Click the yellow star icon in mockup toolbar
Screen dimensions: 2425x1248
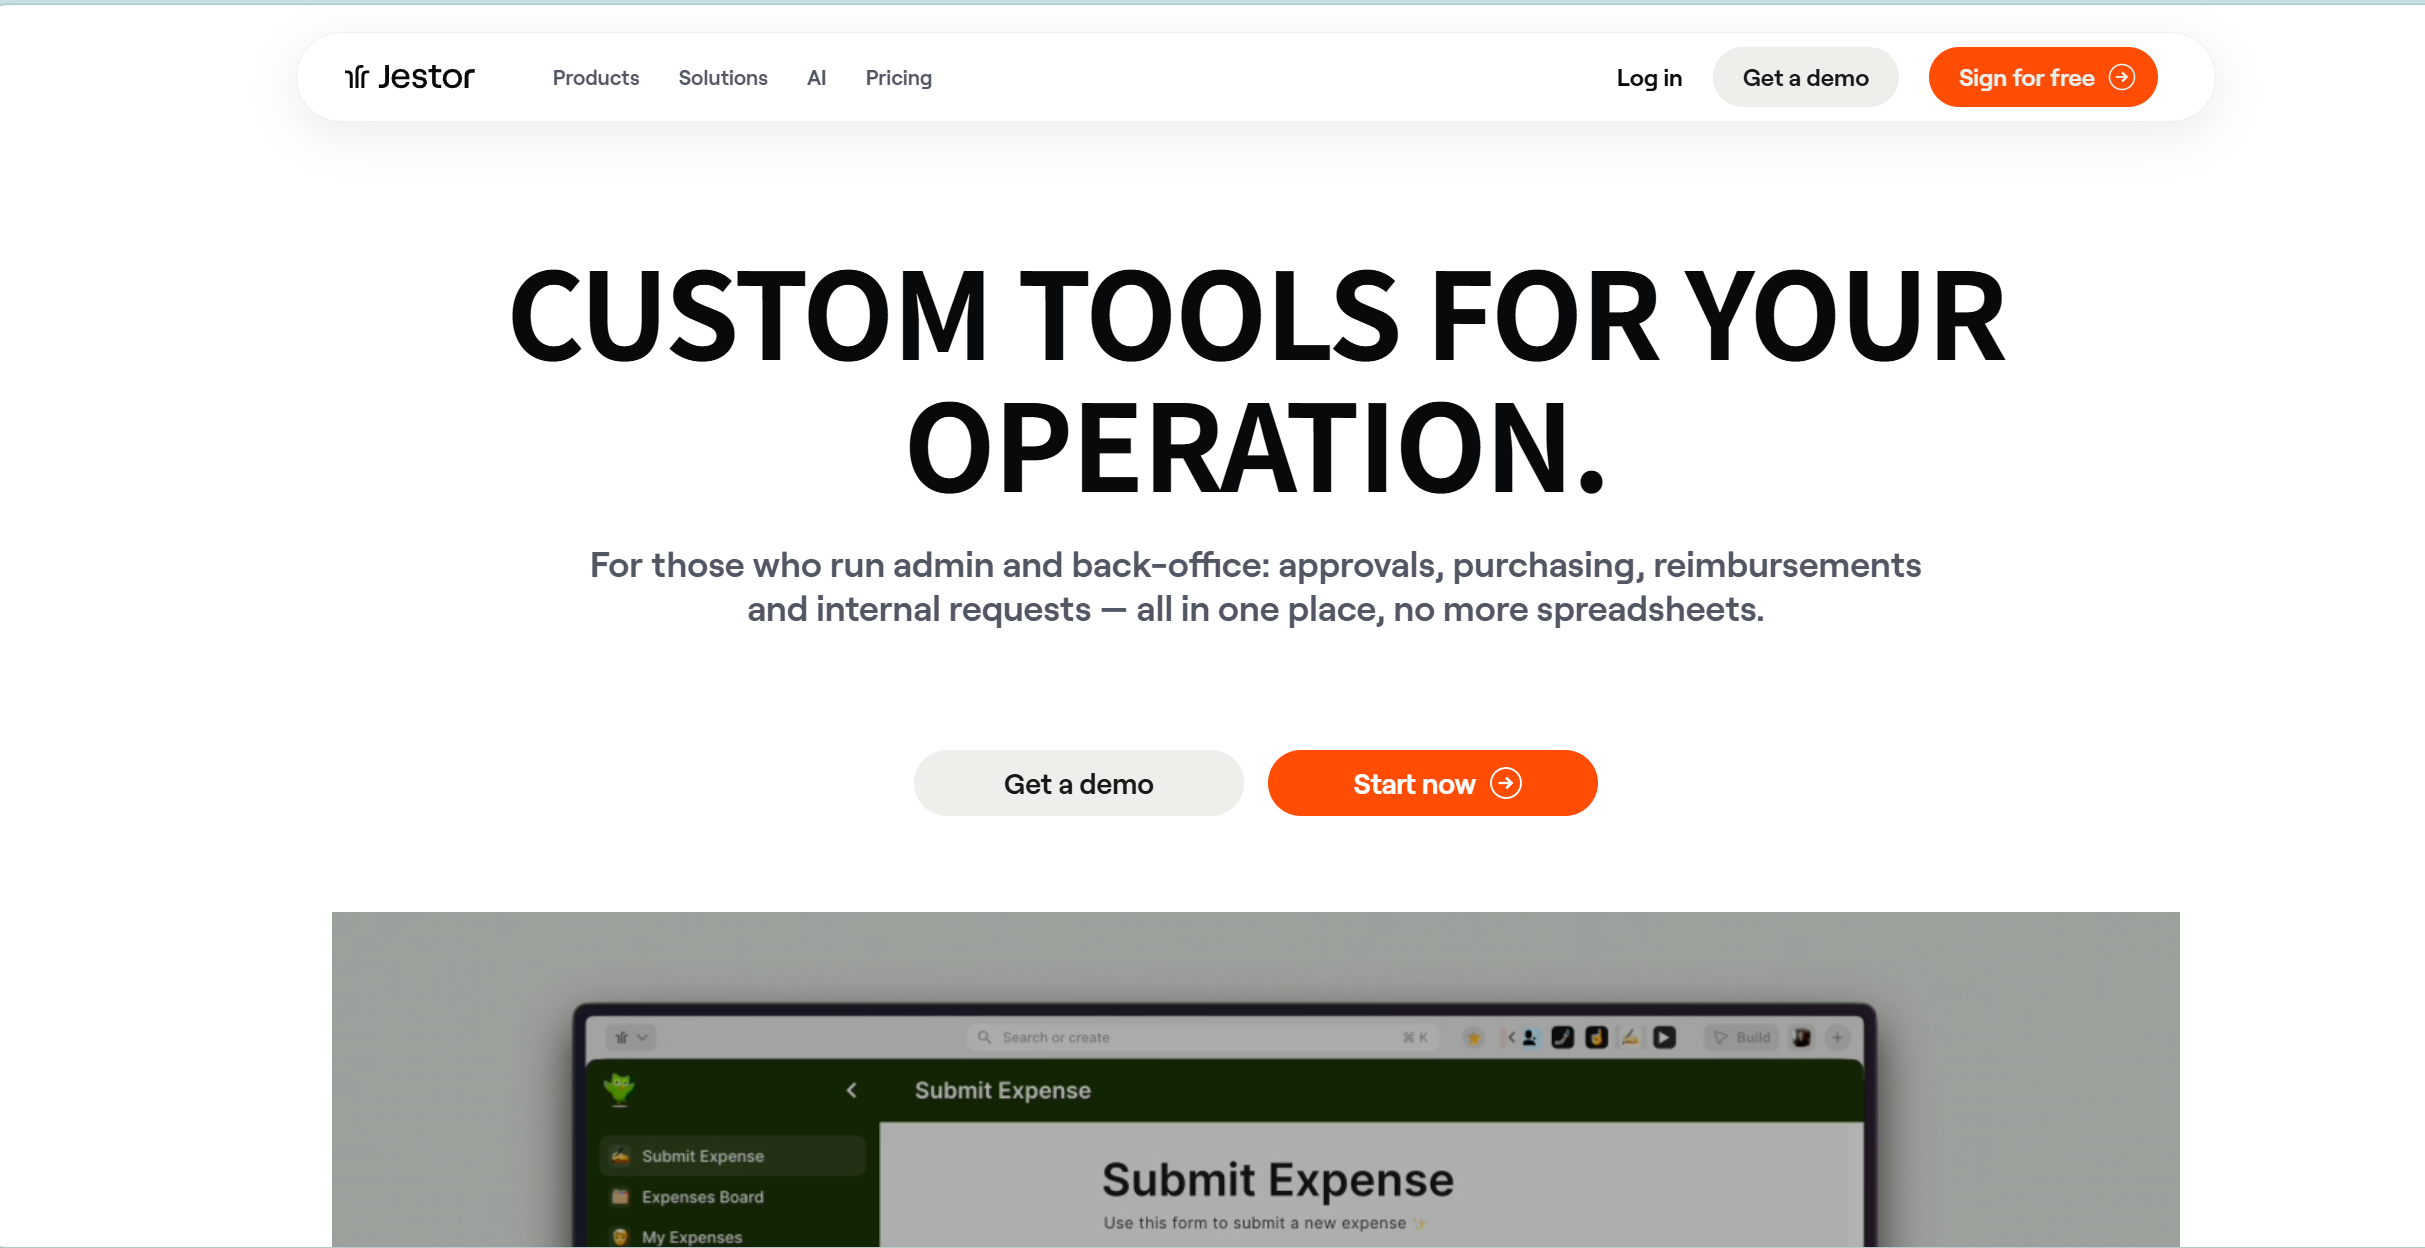tap(1473, 1037)
